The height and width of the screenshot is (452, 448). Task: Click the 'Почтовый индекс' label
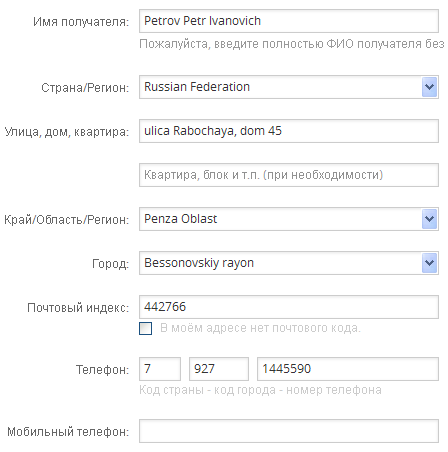click(78, 308)
